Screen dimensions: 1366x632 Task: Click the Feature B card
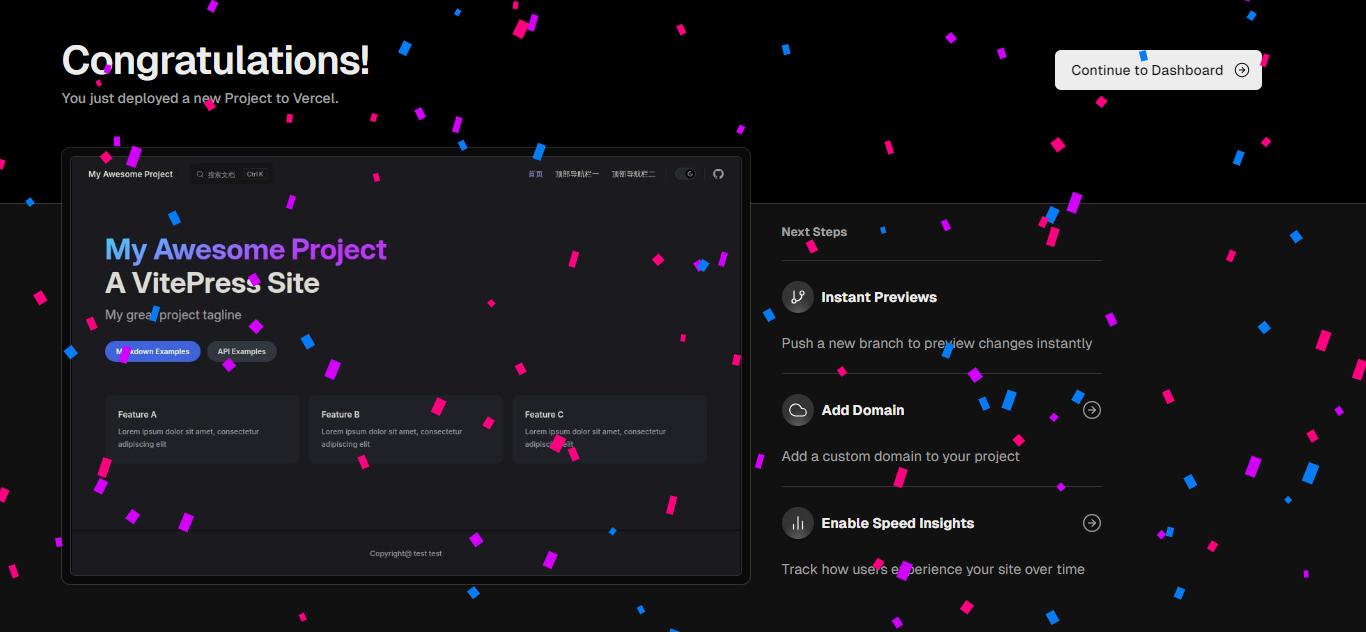[x=406, y=429]
